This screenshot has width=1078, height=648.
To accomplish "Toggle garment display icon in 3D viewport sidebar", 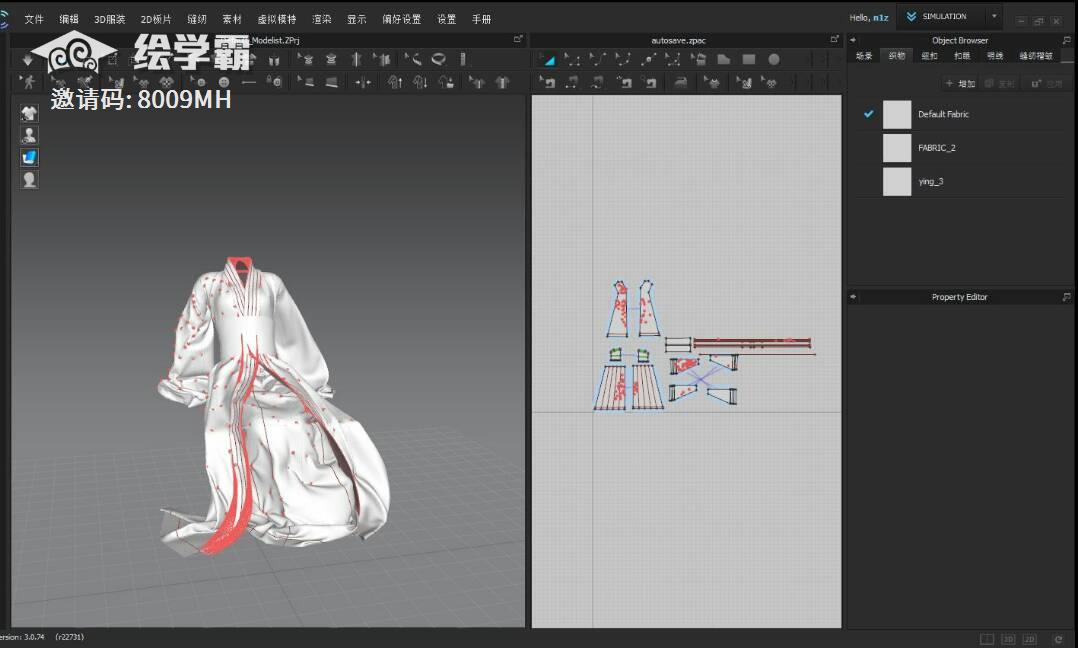I will tap(30, 114).
